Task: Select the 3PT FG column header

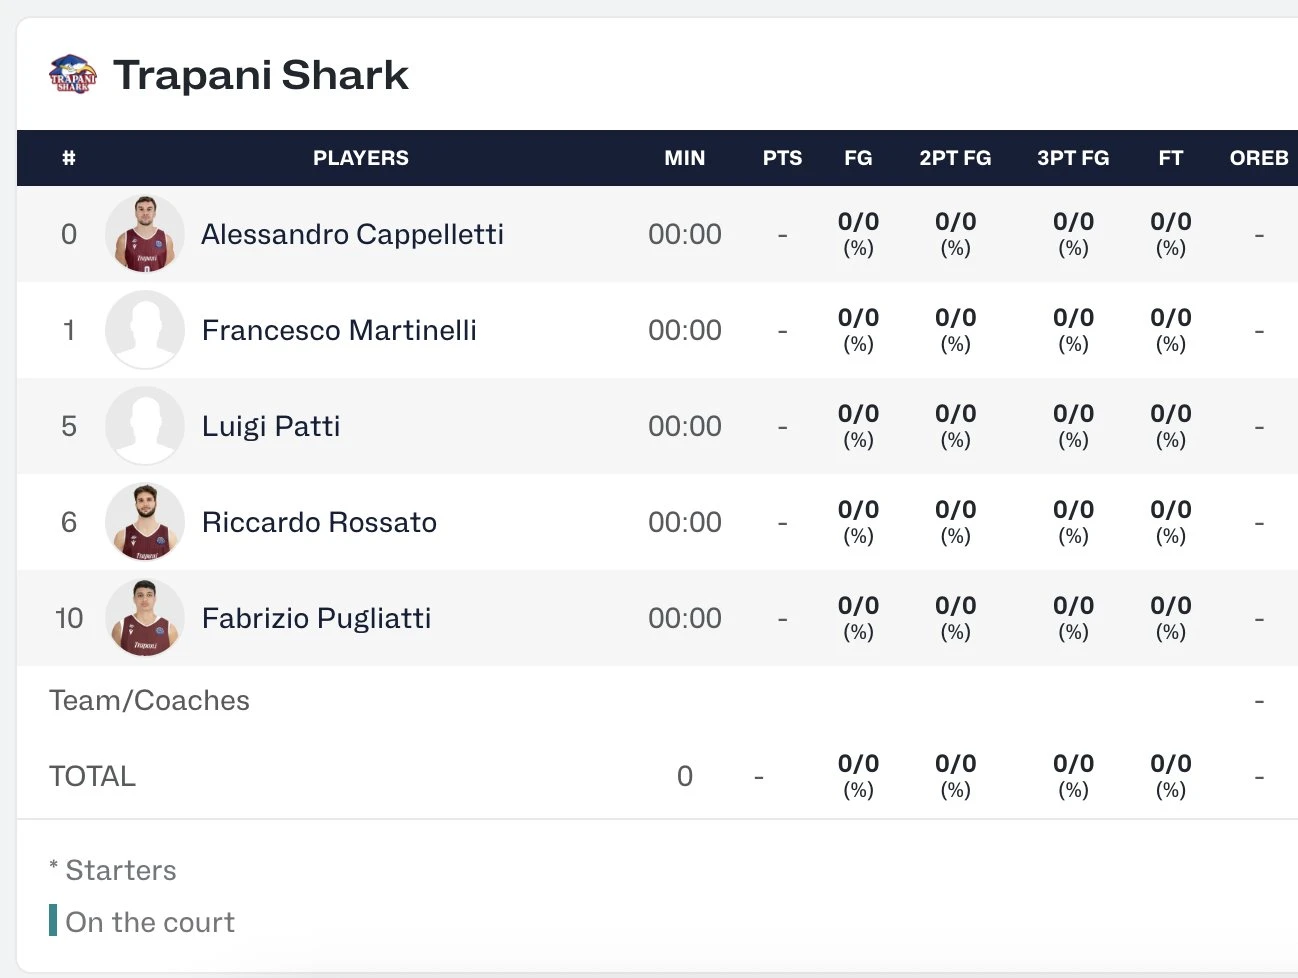Action: tap(1073, 158)
